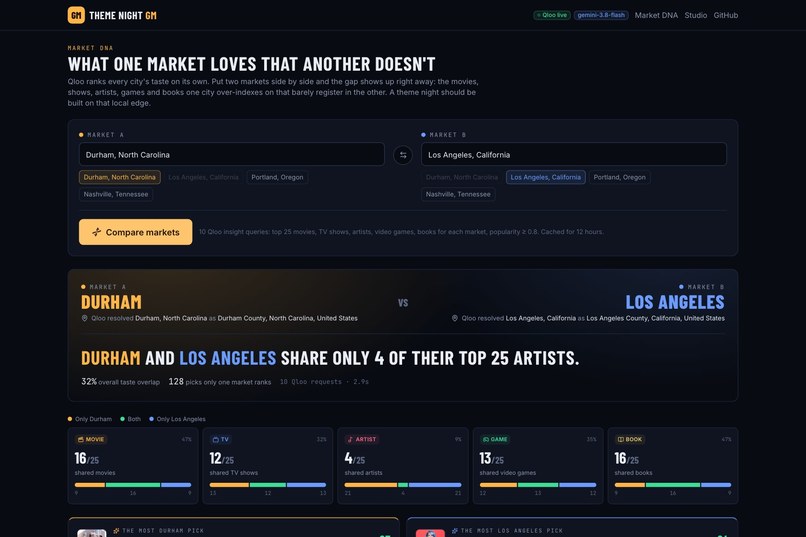Open the Studio nav item
806x537 pixels.
click(x=695, y=15)
